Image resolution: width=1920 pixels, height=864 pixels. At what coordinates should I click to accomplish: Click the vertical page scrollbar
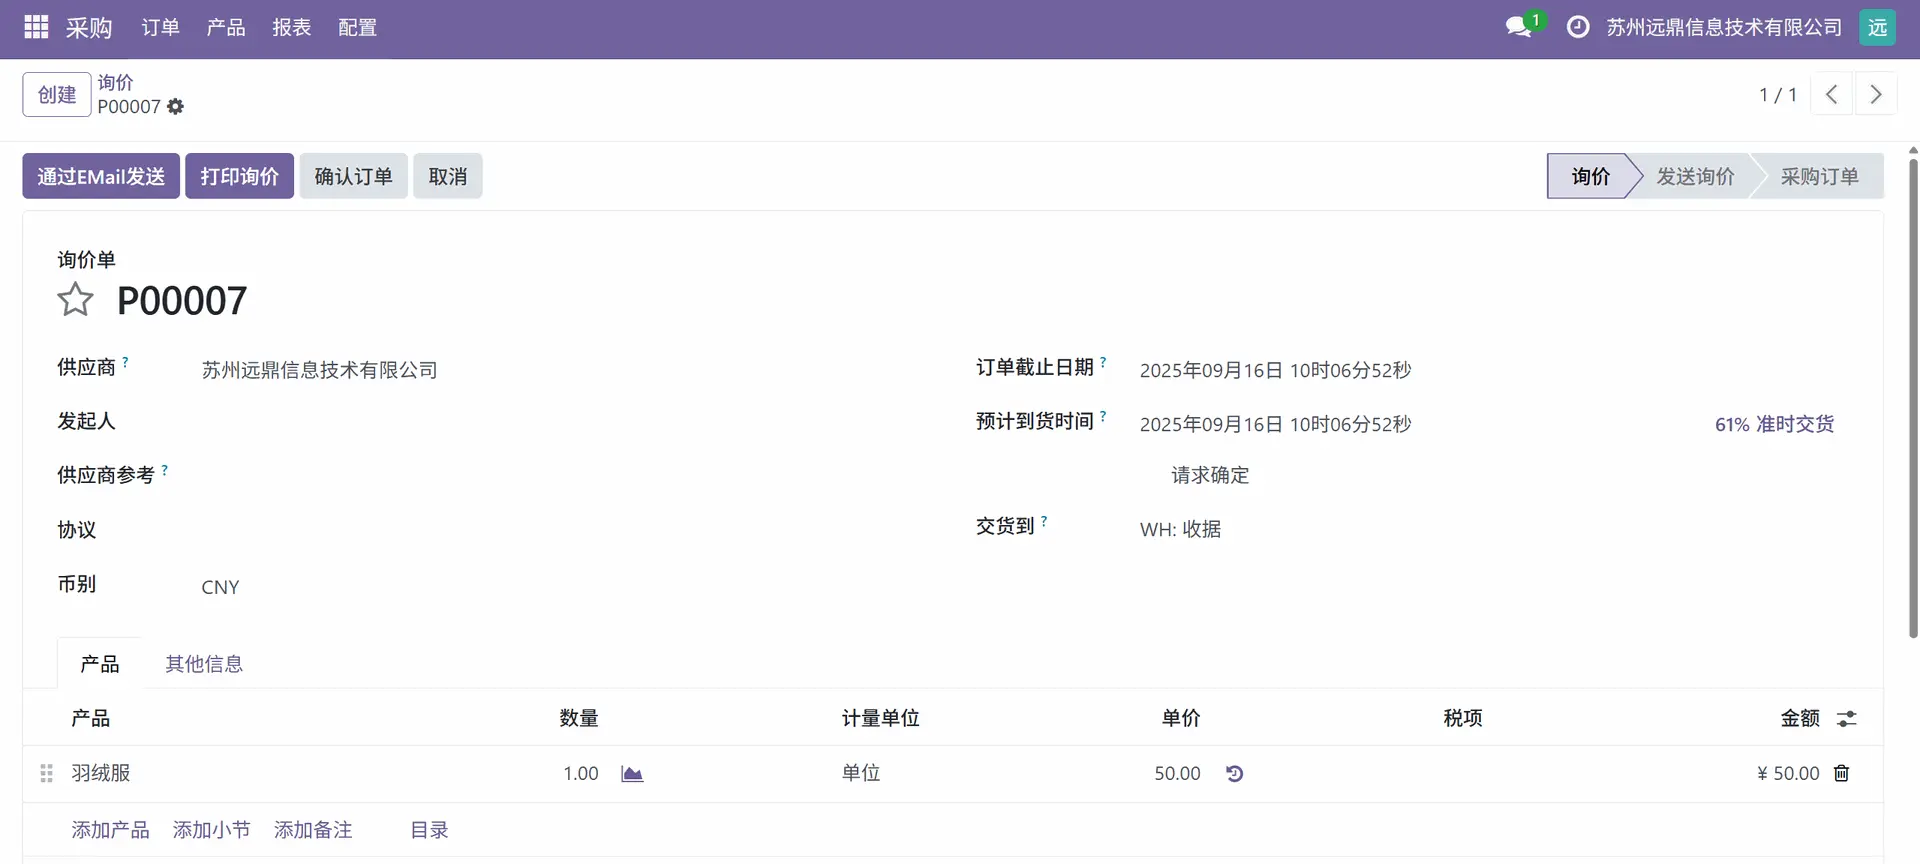[x=1913, y=400]
